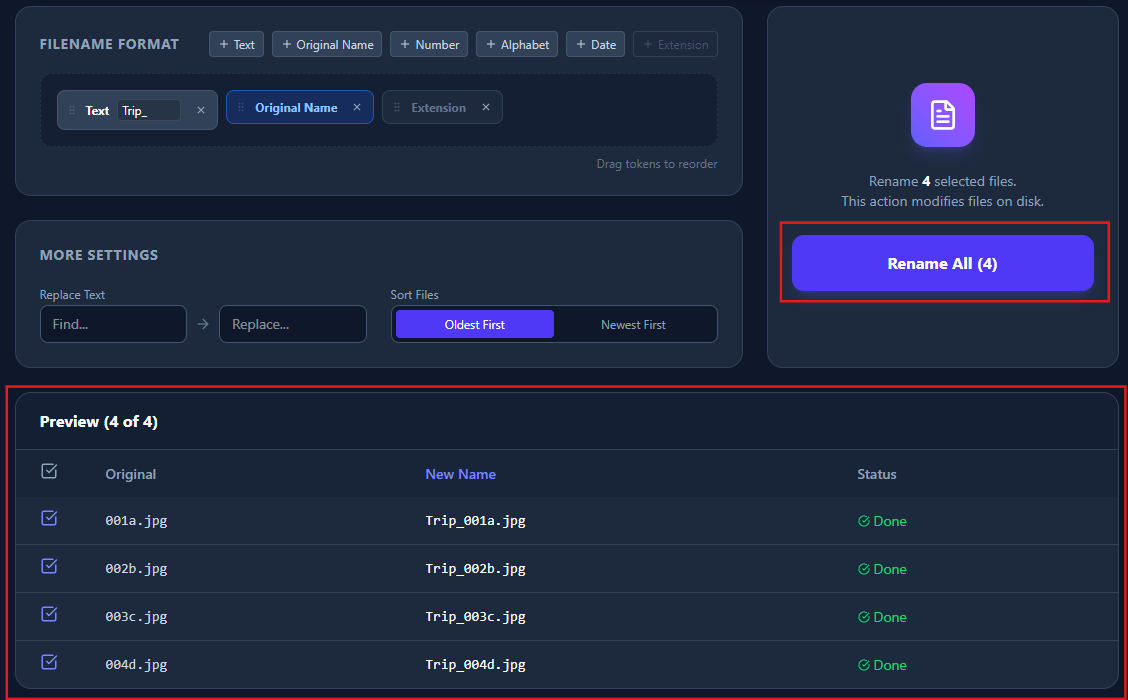The width and height of the screenshot is (1128, 700).
Task: Click 'This action modifies files on disk' text
Action: pos(942,201)
